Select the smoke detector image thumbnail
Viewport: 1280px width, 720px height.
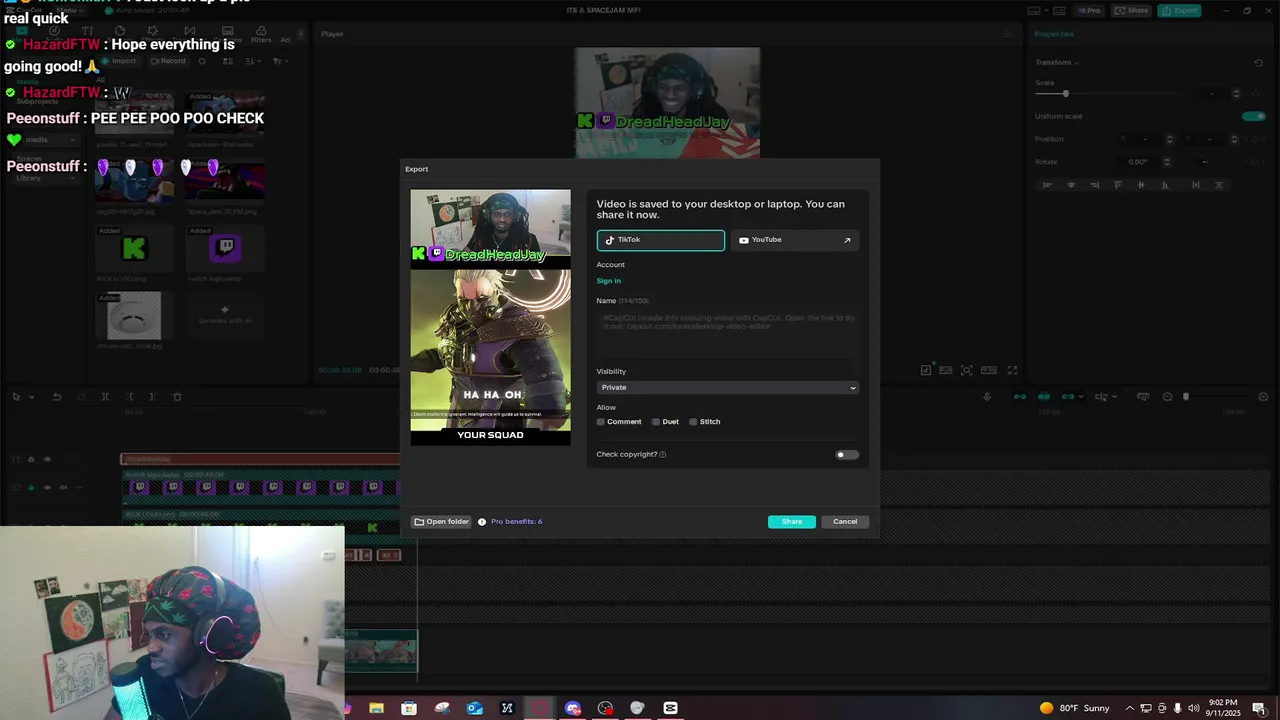coord(134,315)
